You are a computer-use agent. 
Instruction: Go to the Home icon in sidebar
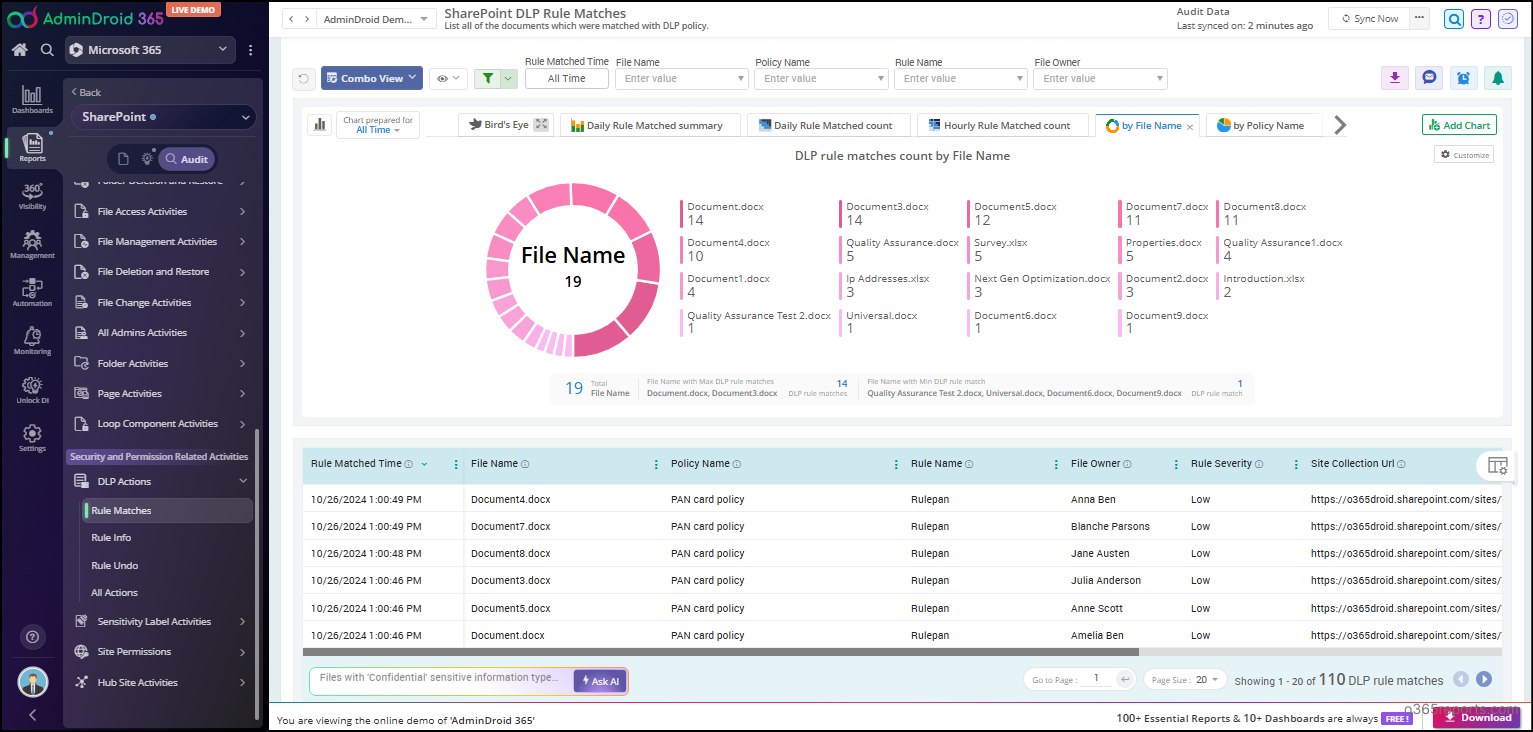tap(19, 50)
